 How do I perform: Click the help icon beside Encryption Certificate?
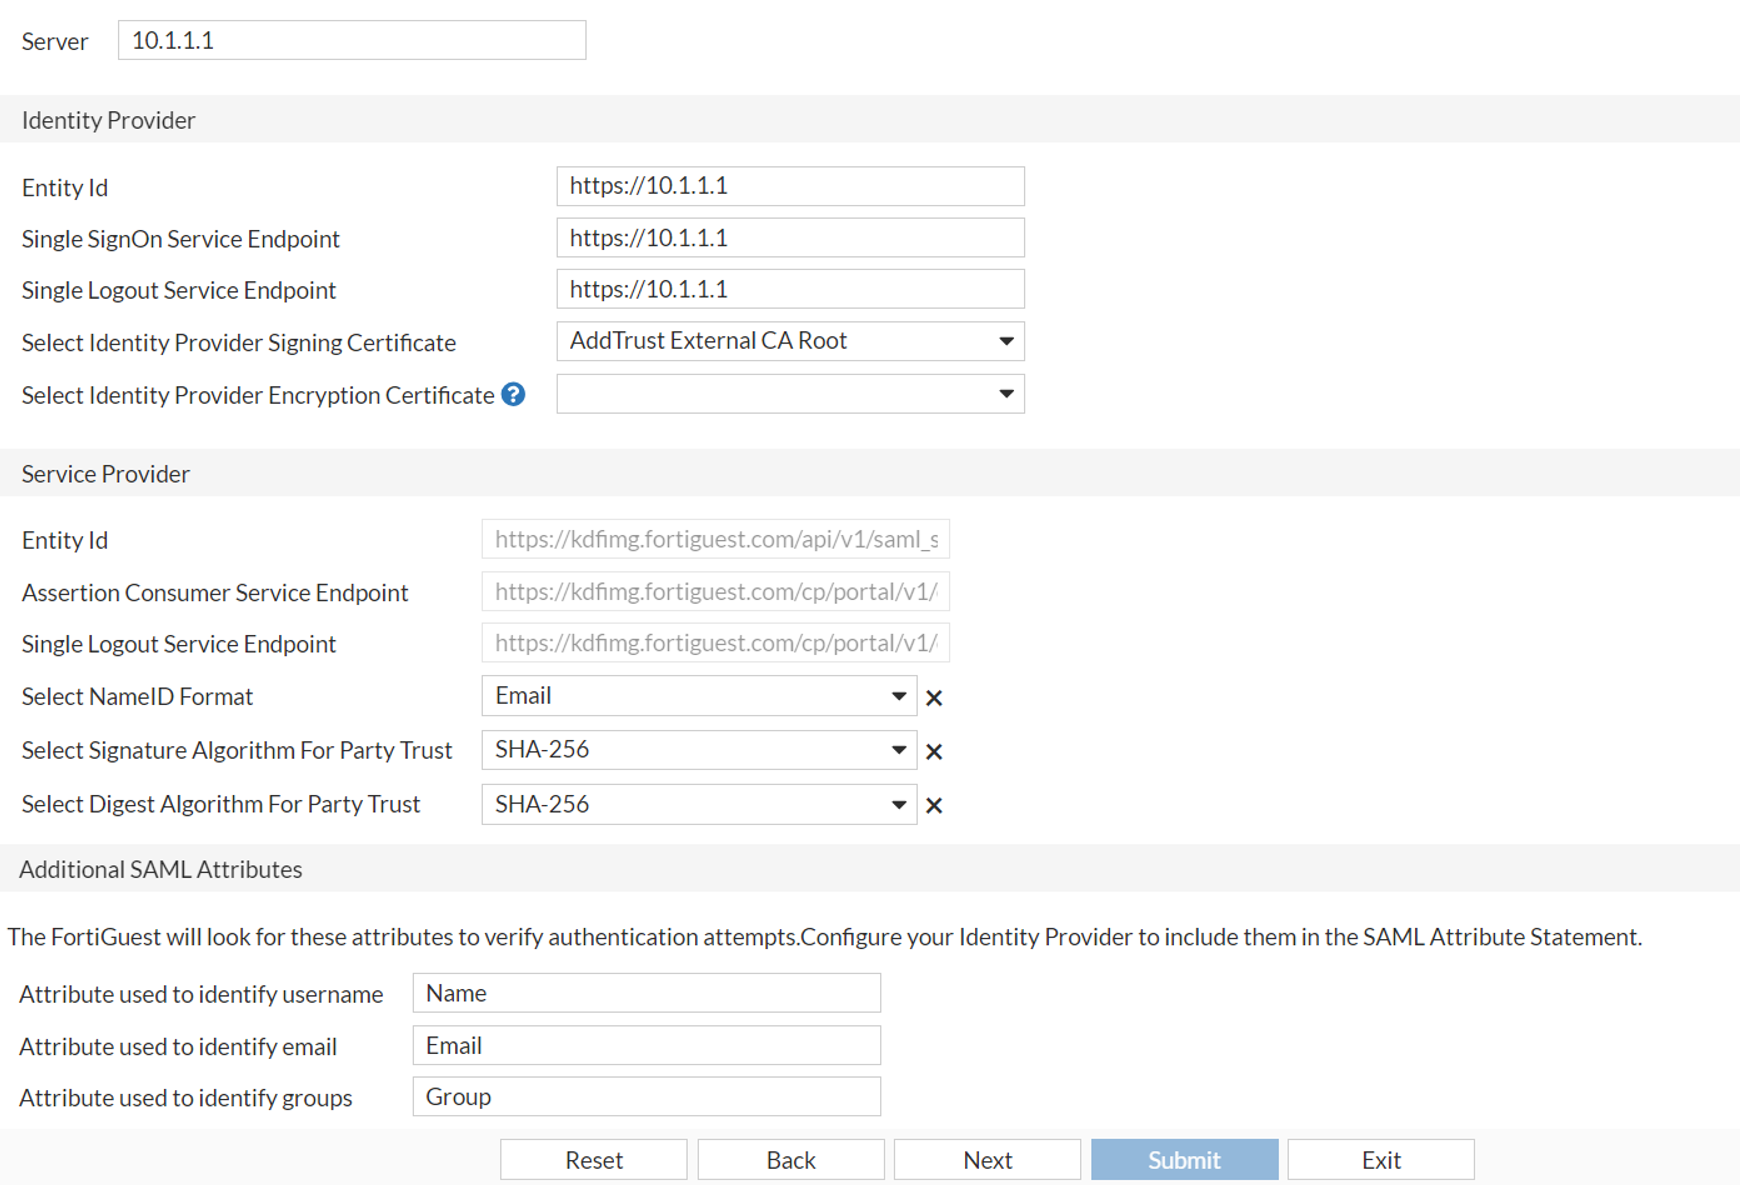click(x=512, y=395)
